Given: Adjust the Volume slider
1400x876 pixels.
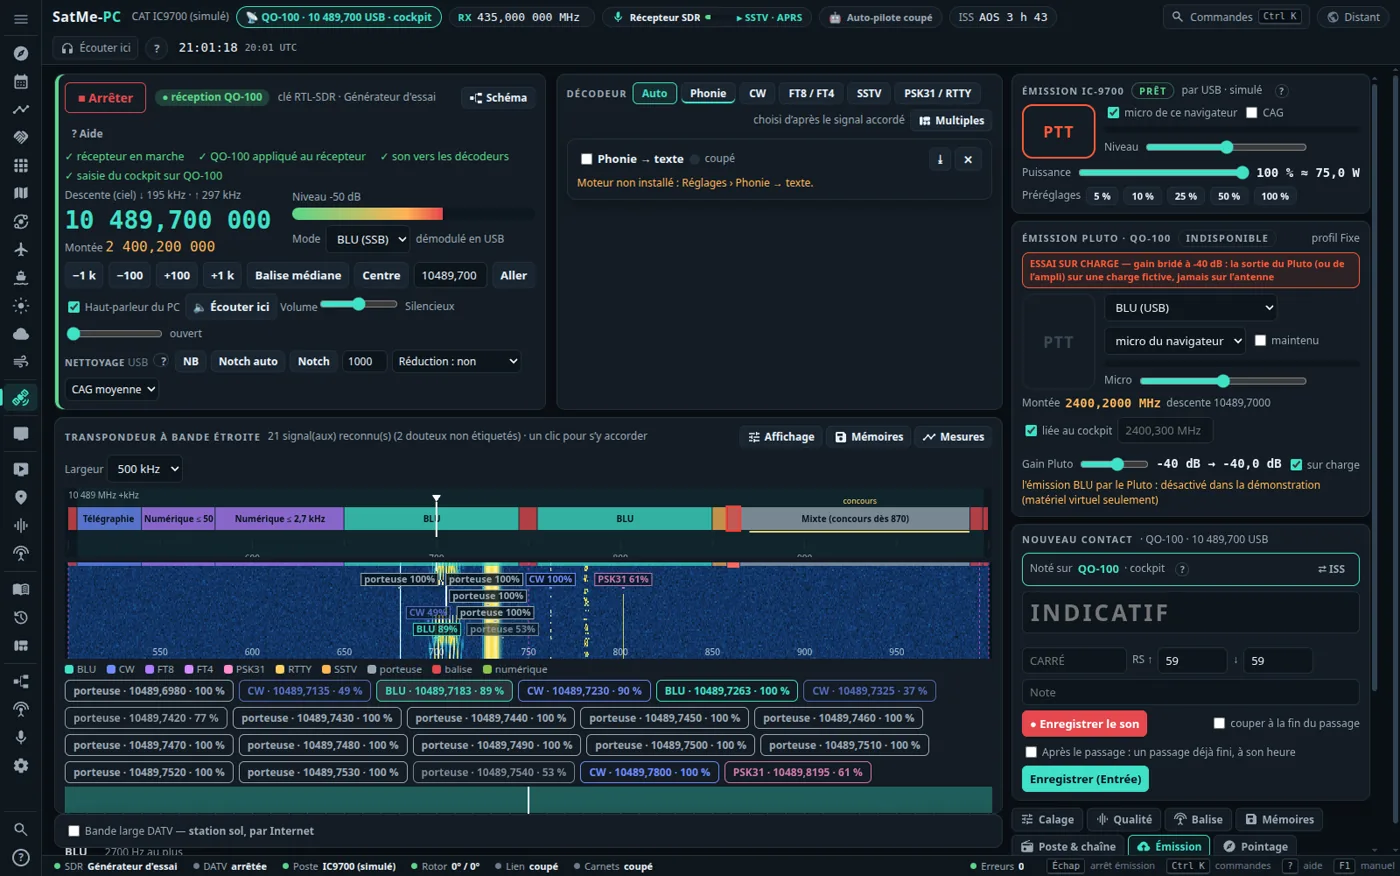Looking at the screenshot, I should (359, 304).
